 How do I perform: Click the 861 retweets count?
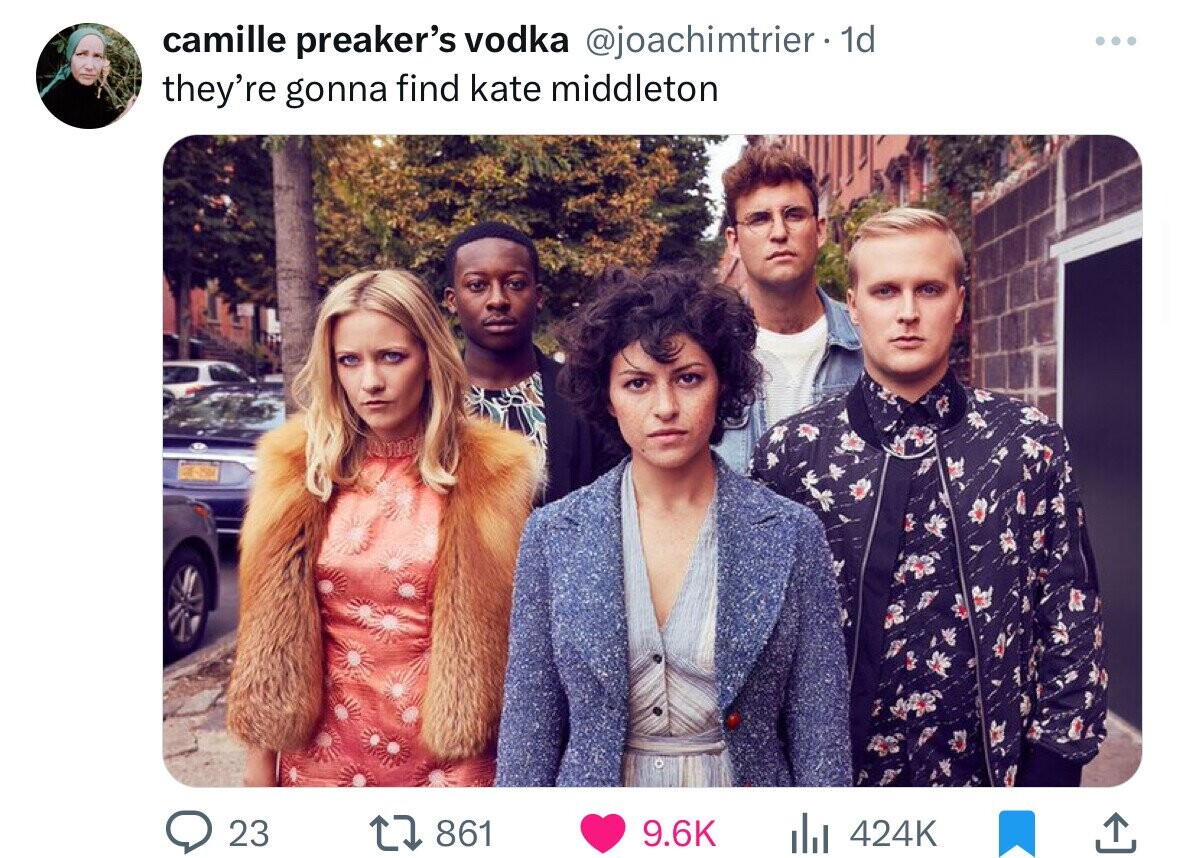[x=465, y=834]
